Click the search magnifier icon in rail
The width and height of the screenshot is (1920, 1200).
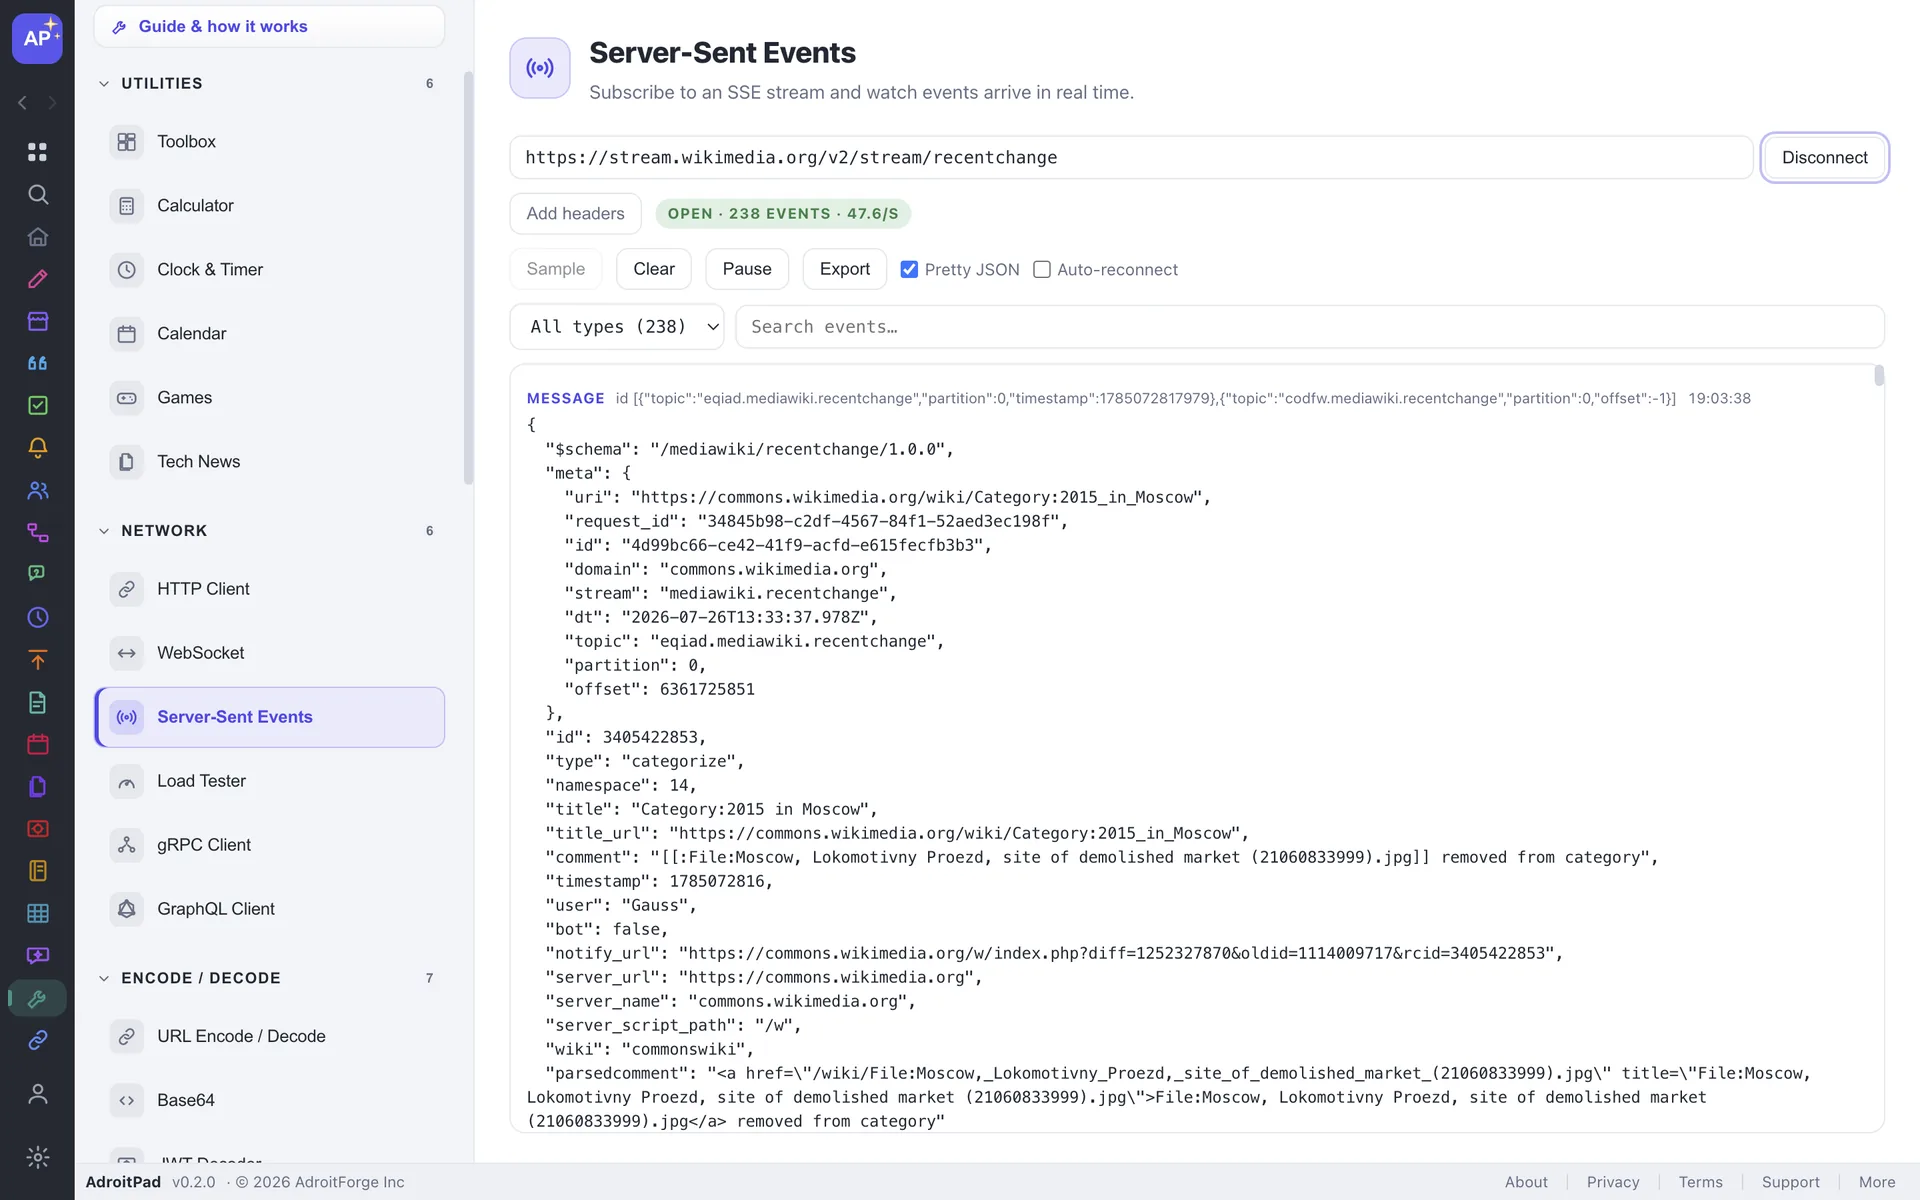(x=37, y=194)
